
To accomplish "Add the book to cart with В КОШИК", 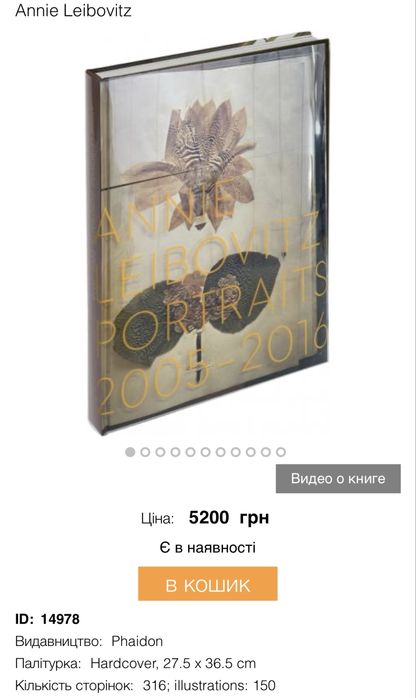I will [208, 584].
